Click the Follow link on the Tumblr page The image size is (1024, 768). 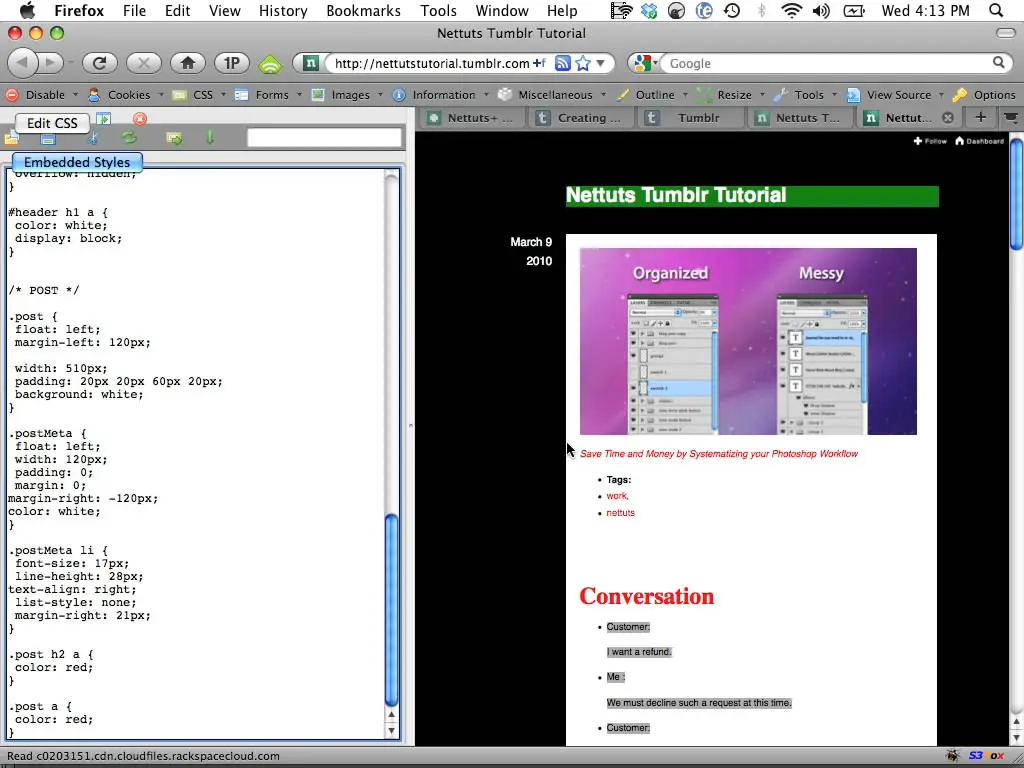pyautogui.click(x=930, y=141)
